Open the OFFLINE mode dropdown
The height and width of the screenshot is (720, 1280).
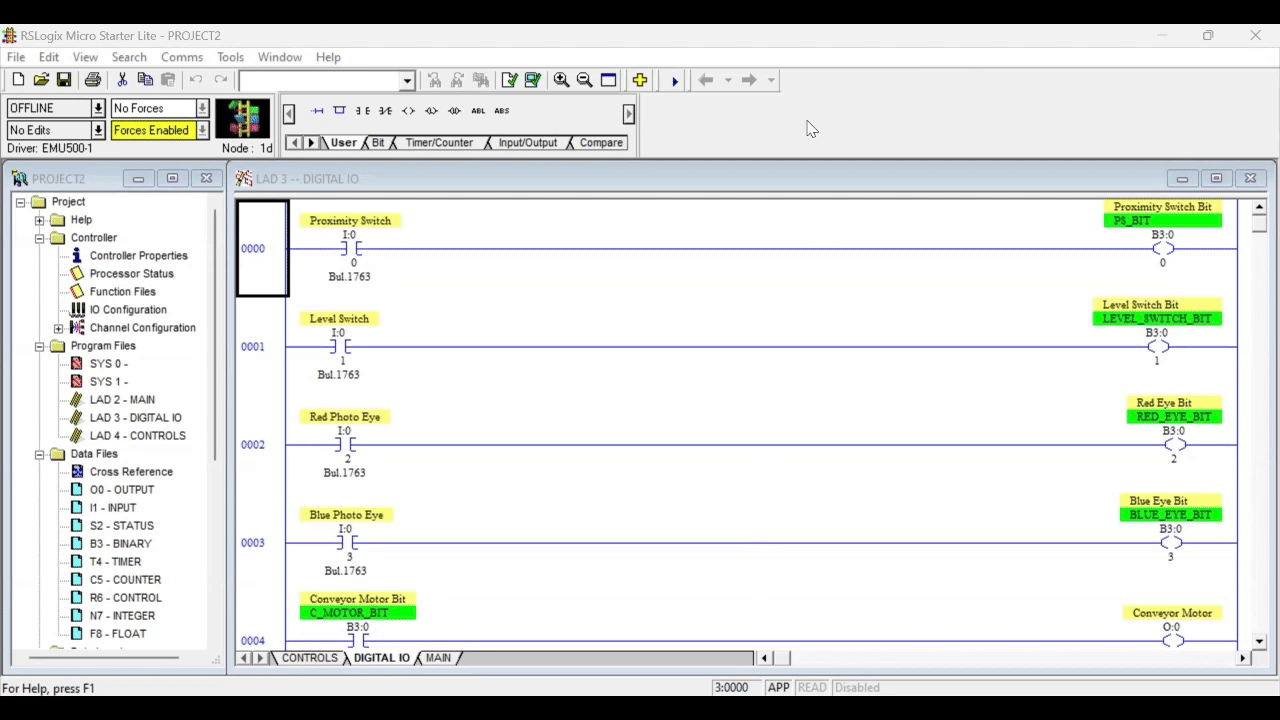tap(98, 108)
